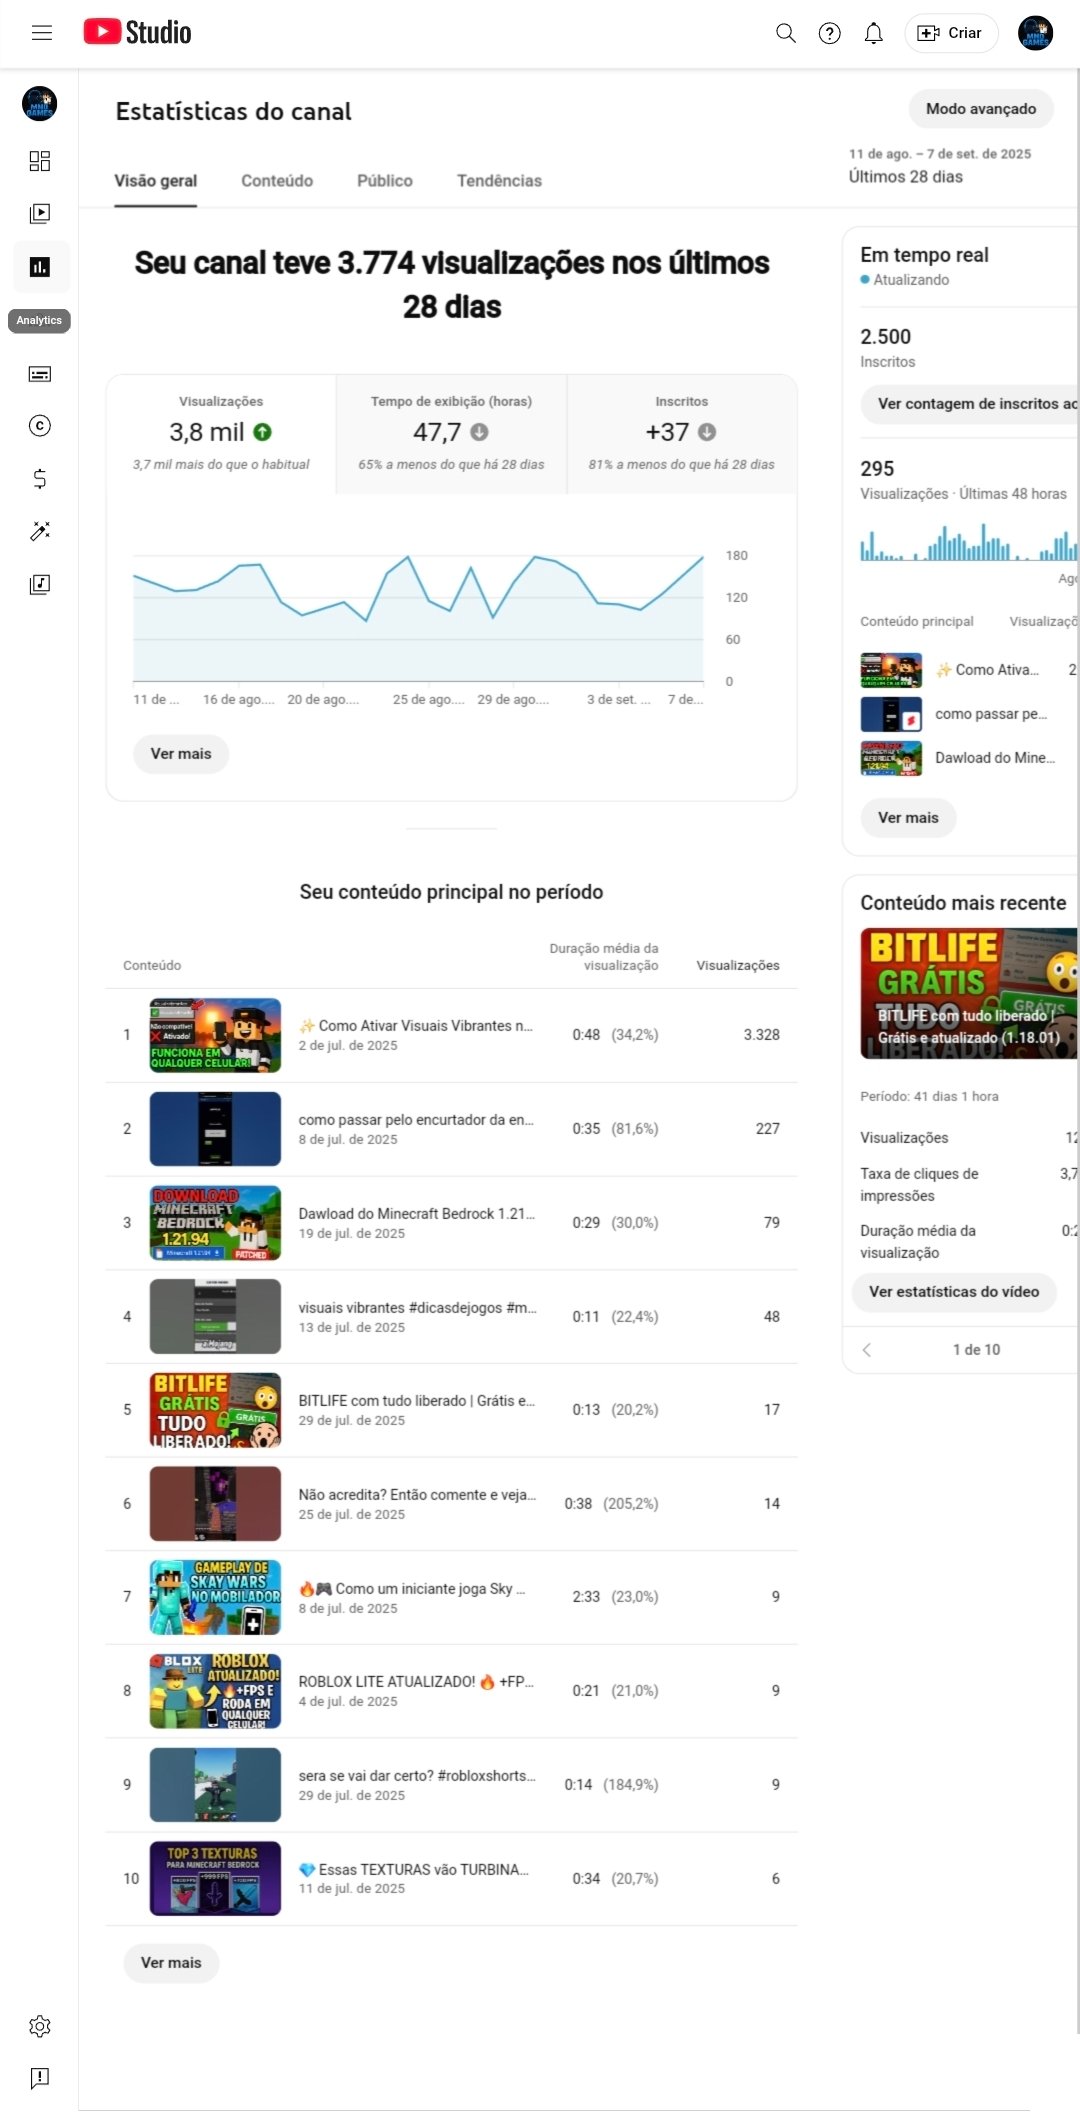This screenshot has height=2113, width=1080.
Task: Click the green up-arrow beside 3,8 mil
Action: 263,432
